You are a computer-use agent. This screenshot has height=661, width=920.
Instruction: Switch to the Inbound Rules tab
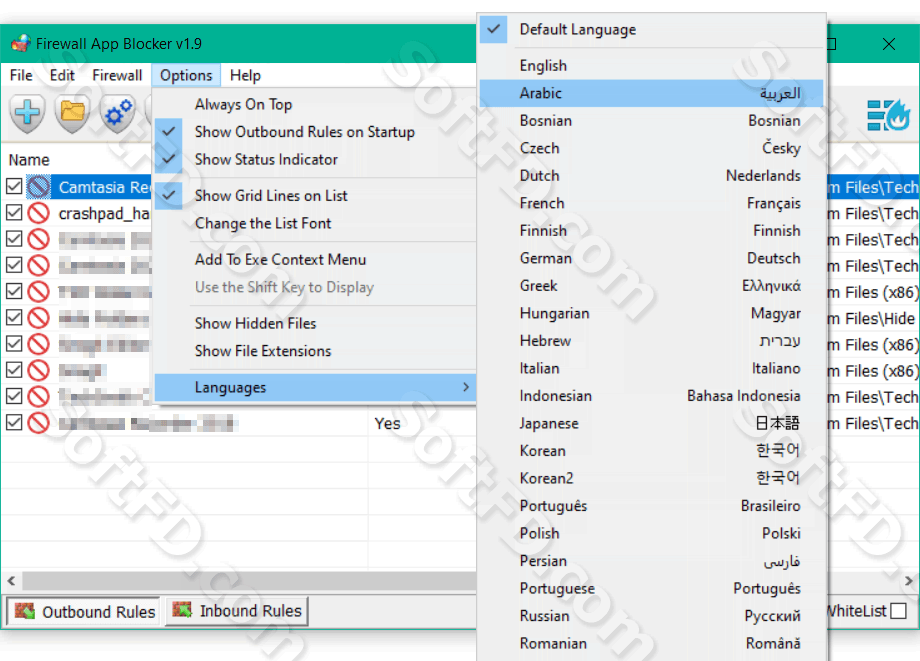[x=237, y=611]
